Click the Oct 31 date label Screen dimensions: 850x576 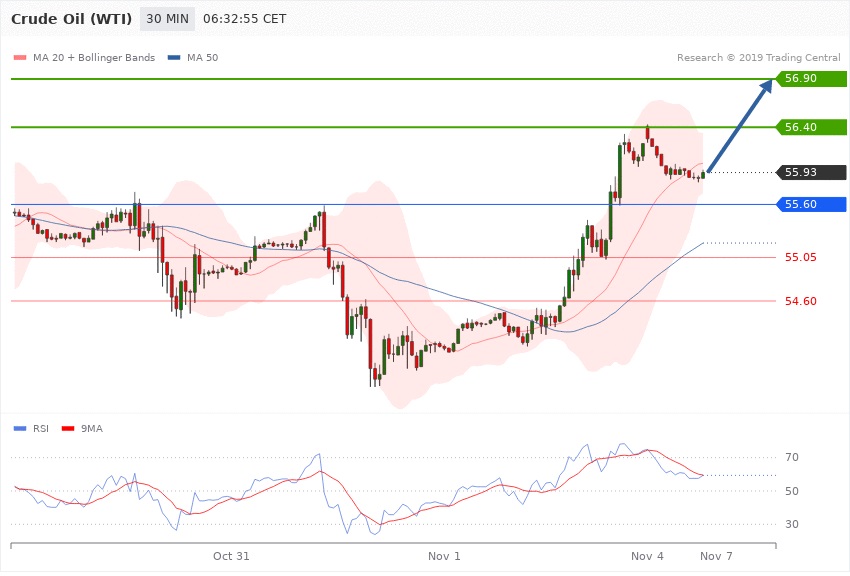pos(231,556)
